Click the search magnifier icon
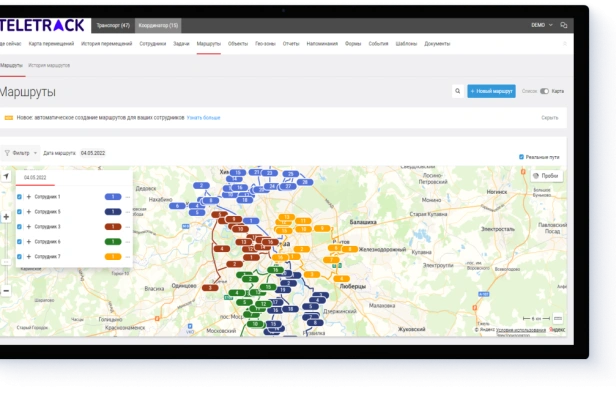This screenshot has width=616, height=405. pyautogui.click(x=458, y=91)
